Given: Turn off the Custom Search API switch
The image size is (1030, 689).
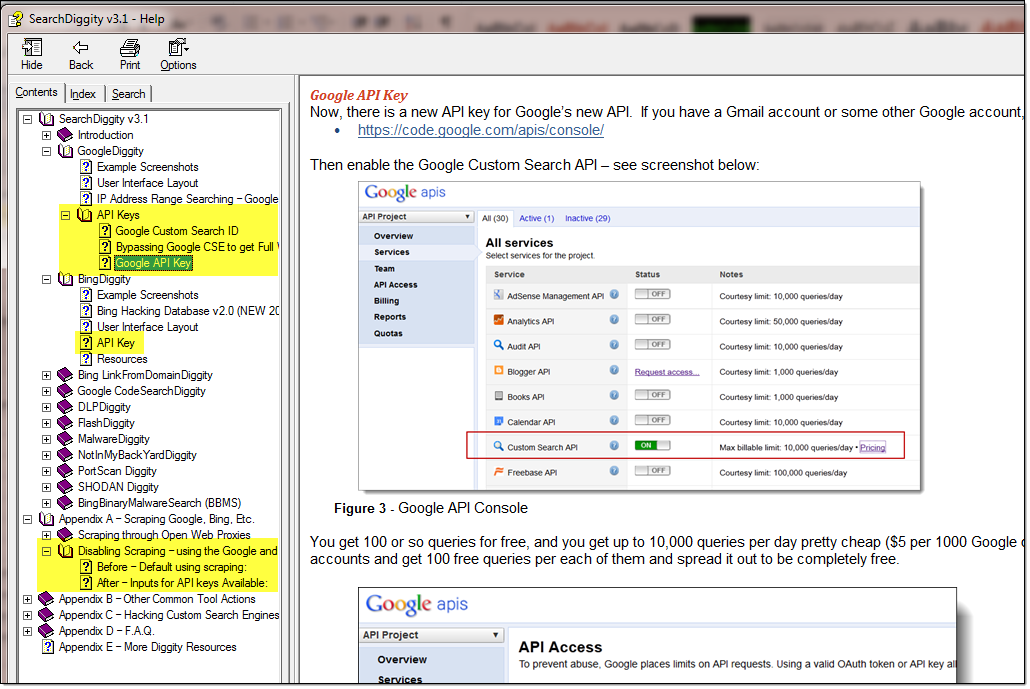Looking at the screenshot, I should click(652, 446).
